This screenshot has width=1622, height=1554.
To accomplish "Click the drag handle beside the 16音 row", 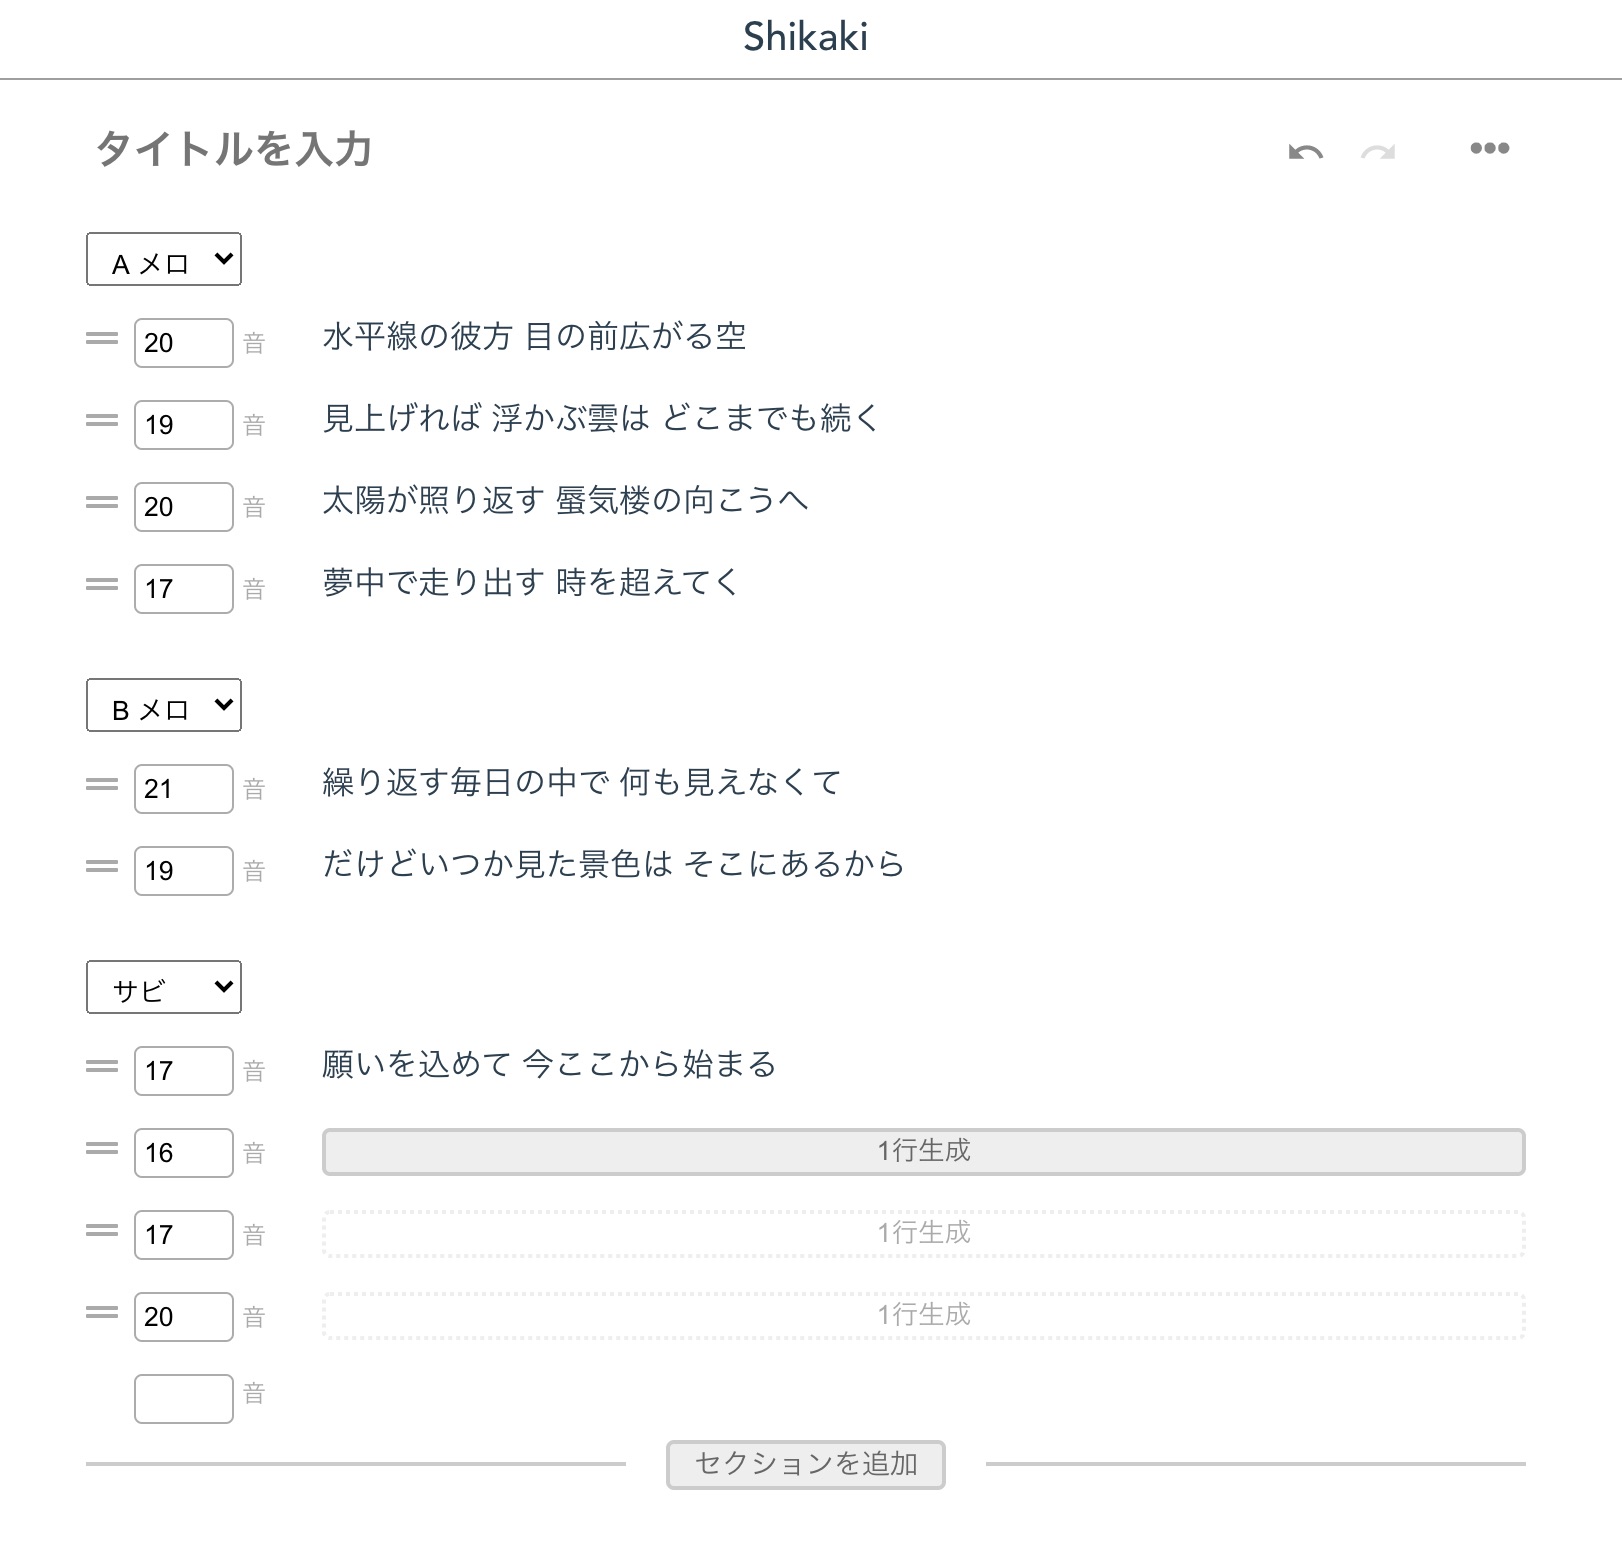I will 101,1151.
